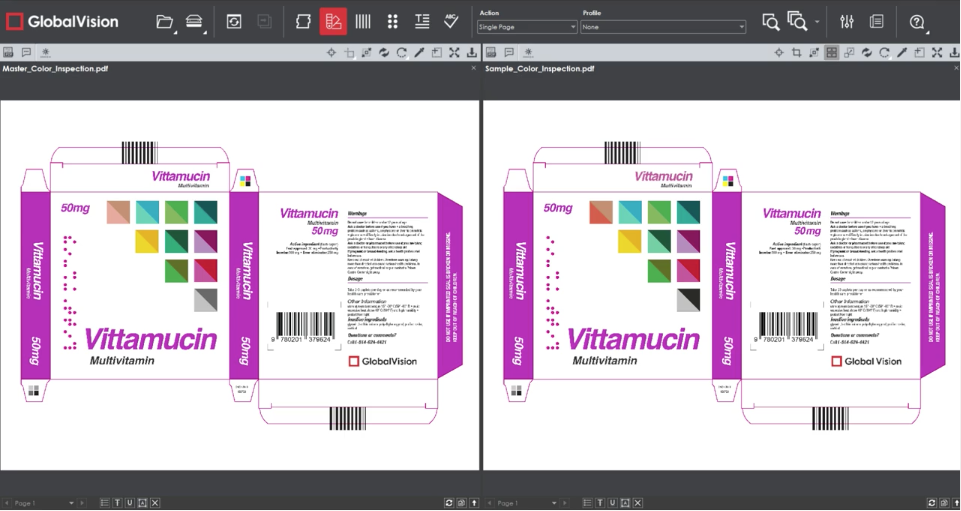Click the barcode on Master carton artwork
Image resolution: width=961 pixels, height=511 pixels.
point(305,327)
